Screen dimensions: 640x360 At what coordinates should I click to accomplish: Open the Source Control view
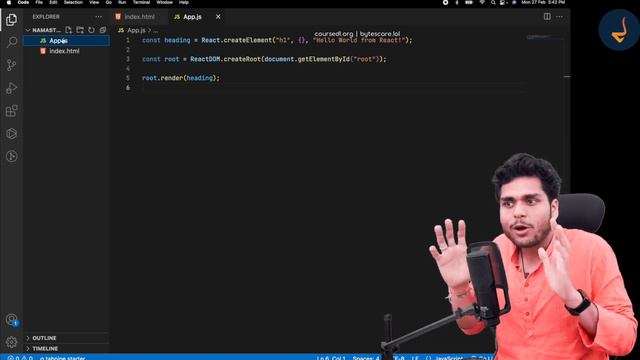coord(11,65)
